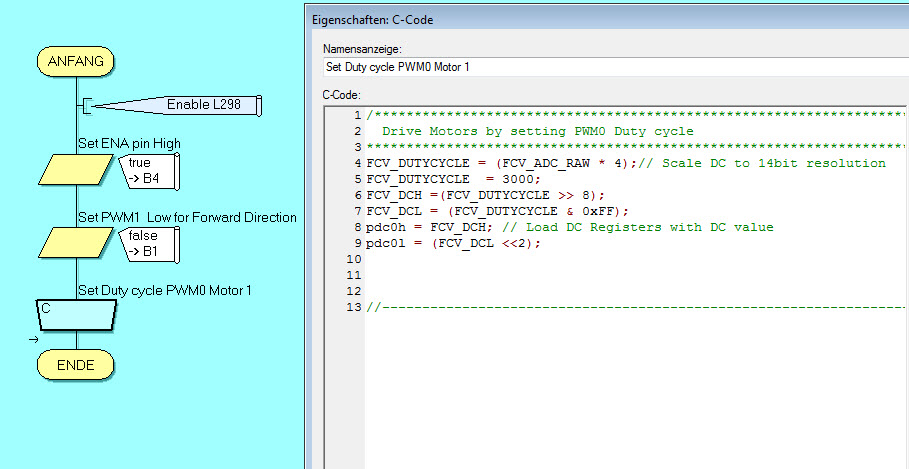This screenshot has width=909, height=469.
Task: Click the Enable L298 comment block
Action: 174,105
